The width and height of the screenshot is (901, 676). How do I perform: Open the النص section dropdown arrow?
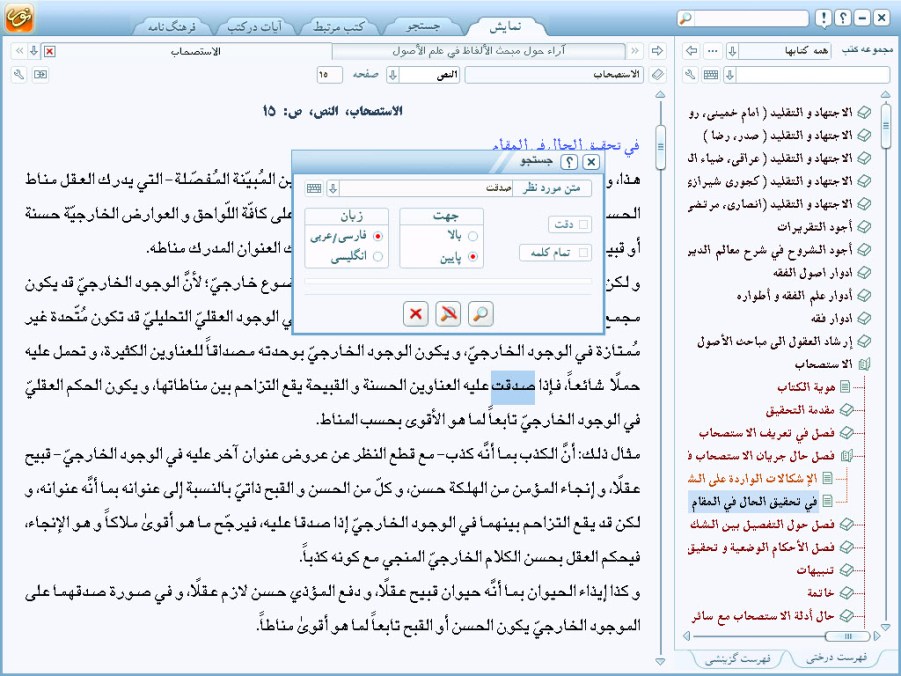[393, 75]
